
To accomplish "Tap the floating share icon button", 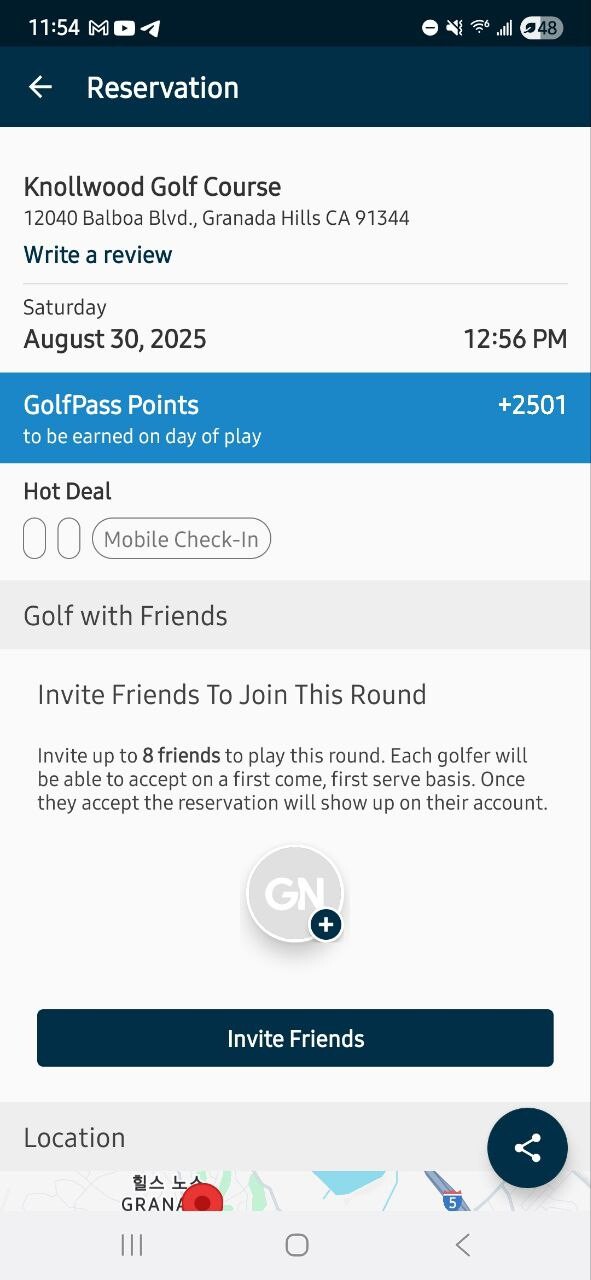I will pos(528,1148).
